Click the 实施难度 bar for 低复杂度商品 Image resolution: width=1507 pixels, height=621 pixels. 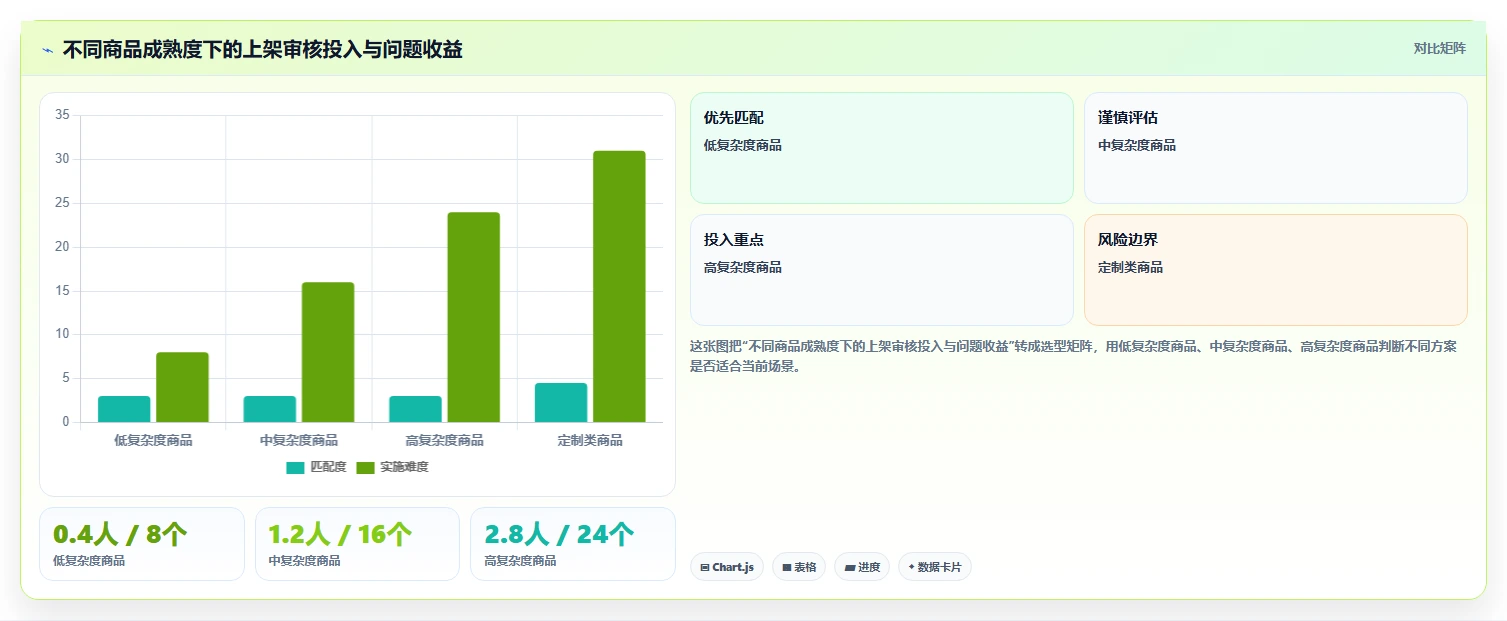coord(182,387)
